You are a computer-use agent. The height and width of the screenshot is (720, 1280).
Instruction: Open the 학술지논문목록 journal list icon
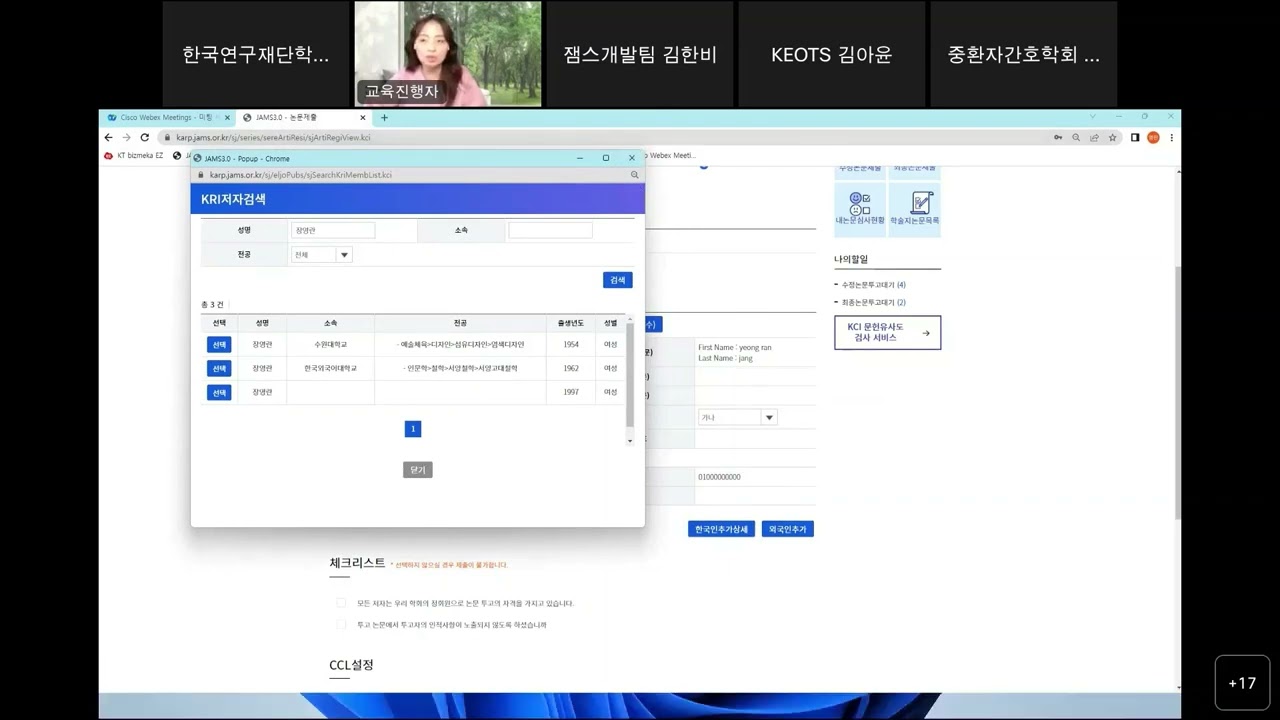(915, 207)
